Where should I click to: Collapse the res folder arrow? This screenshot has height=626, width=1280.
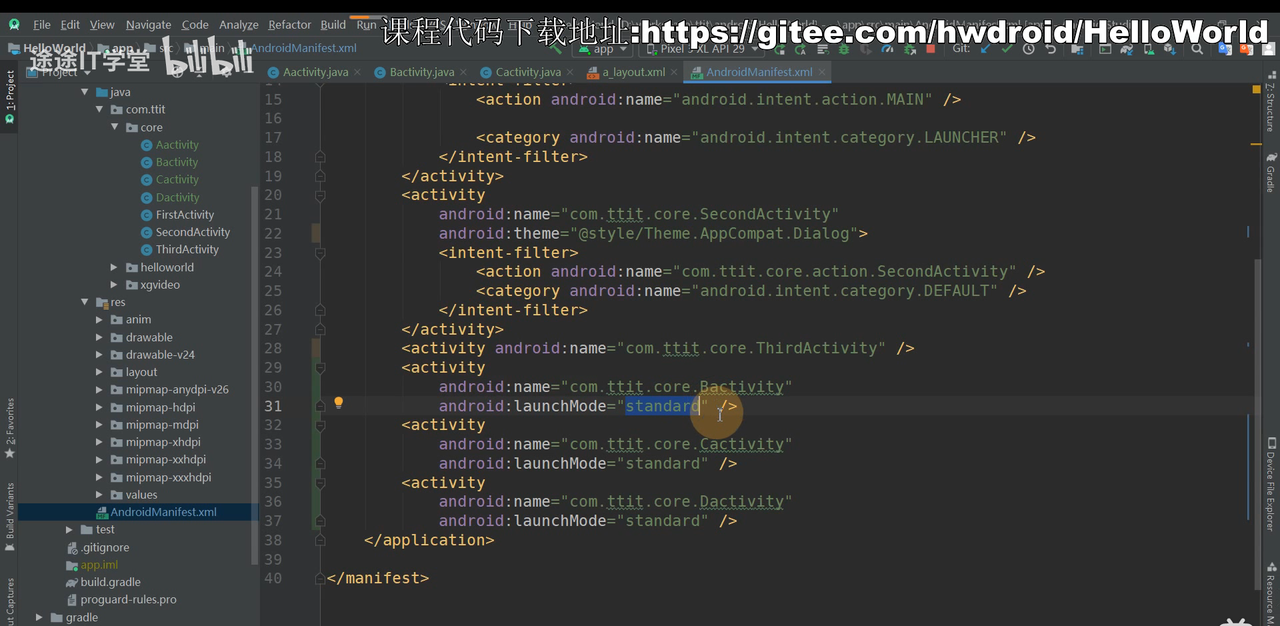coord(84,302)
